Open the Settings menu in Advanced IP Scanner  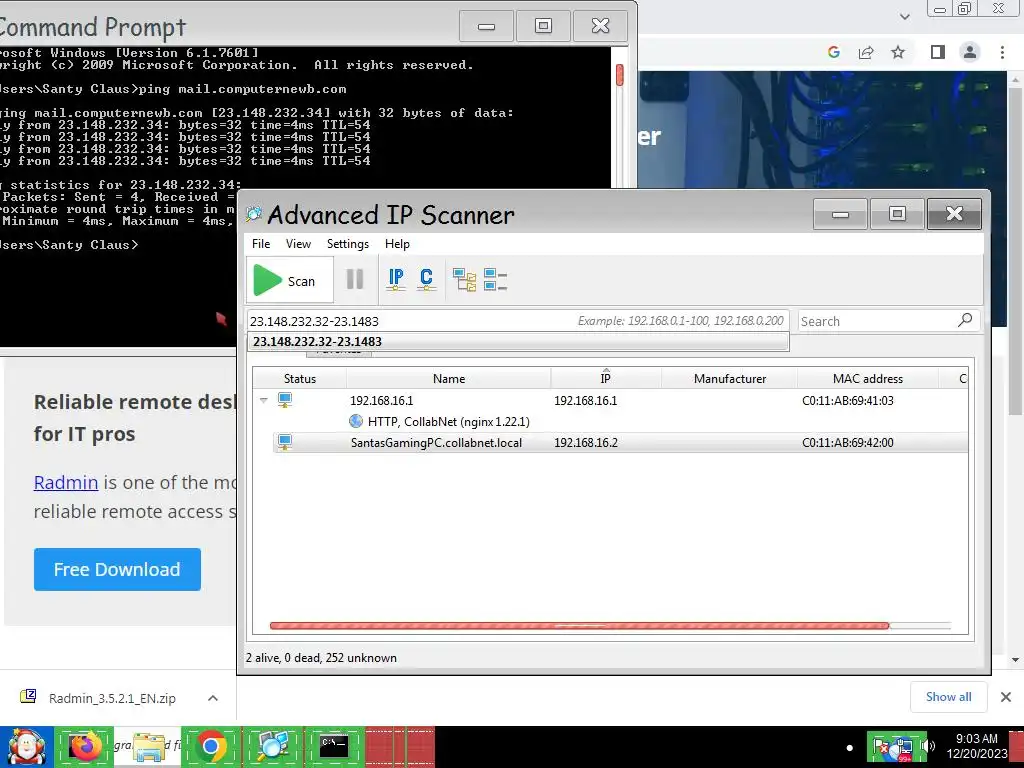(347, 244)
